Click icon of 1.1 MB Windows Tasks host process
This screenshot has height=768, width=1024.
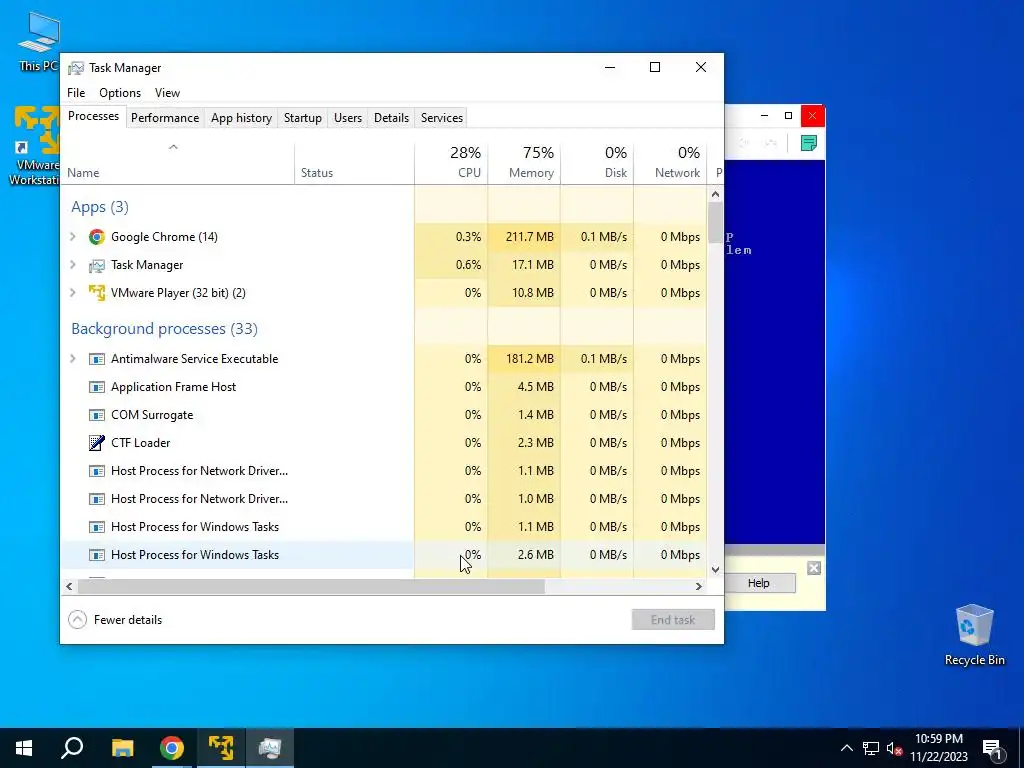[97, 527]
